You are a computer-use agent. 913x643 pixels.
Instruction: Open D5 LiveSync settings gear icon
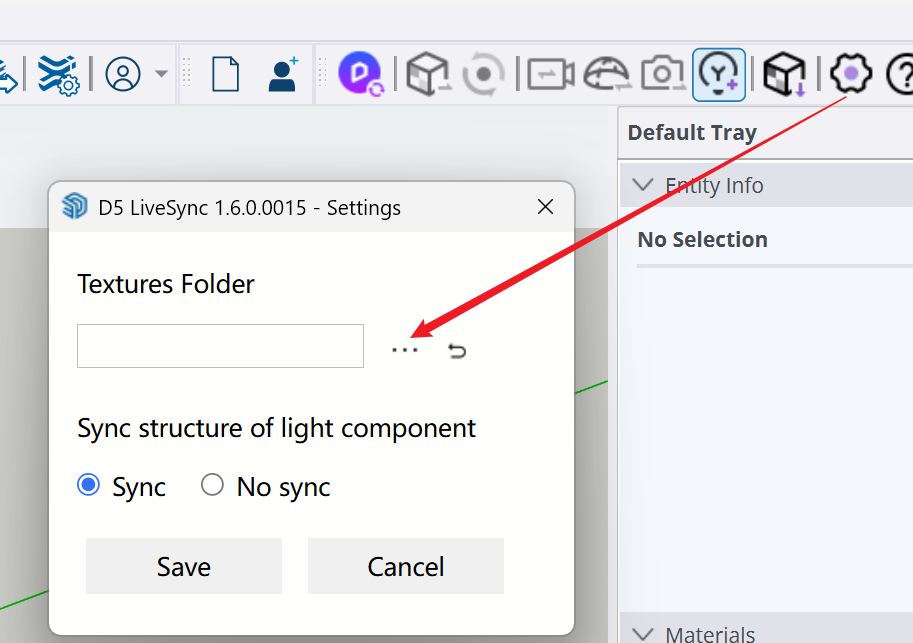tap(851, 74)
